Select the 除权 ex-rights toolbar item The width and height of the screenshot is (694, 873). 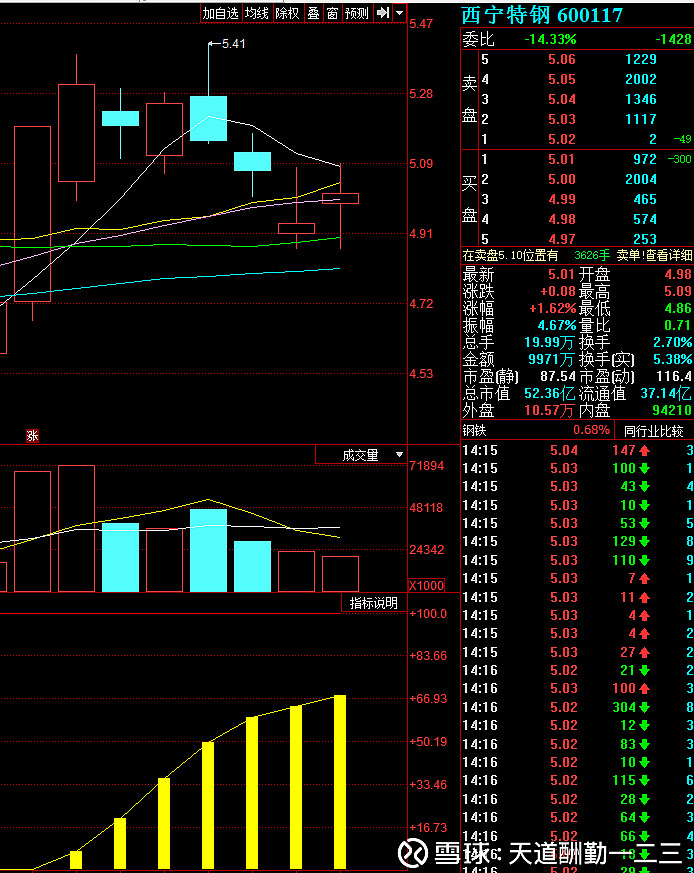pos(287,13)
